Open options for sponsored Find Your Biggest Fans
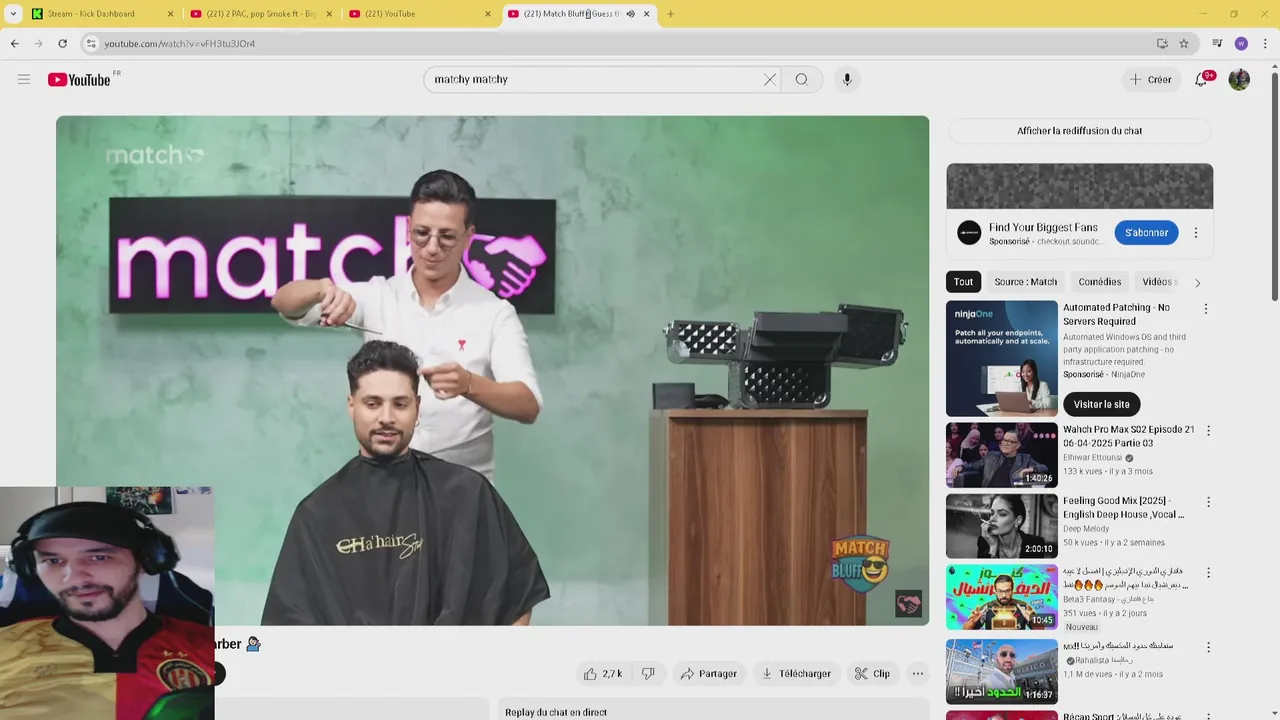The width and height of the screenshot is (1280, 720). 1195,233
